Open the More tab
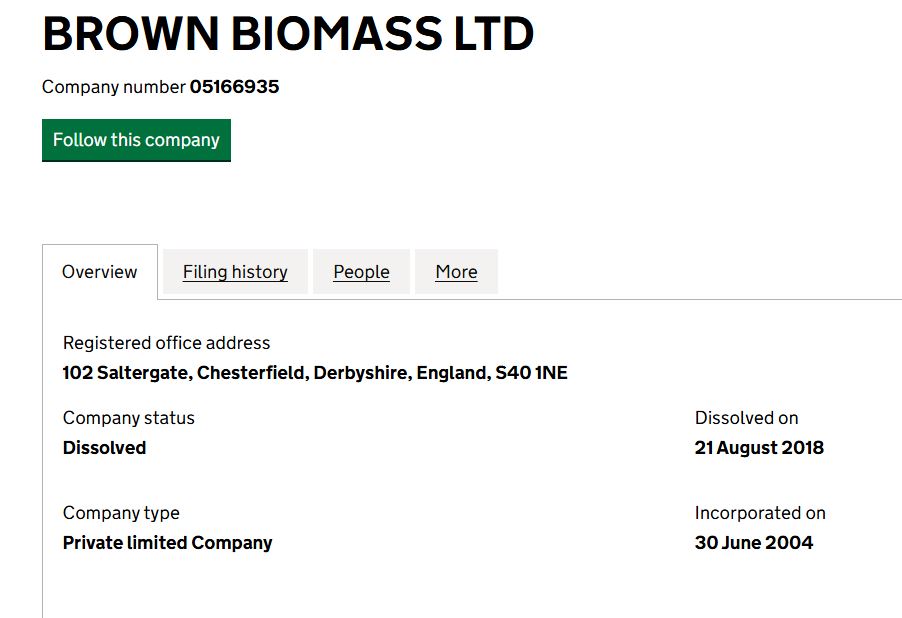The width and height of the screenshot is (902, 618). coord(456,272)
